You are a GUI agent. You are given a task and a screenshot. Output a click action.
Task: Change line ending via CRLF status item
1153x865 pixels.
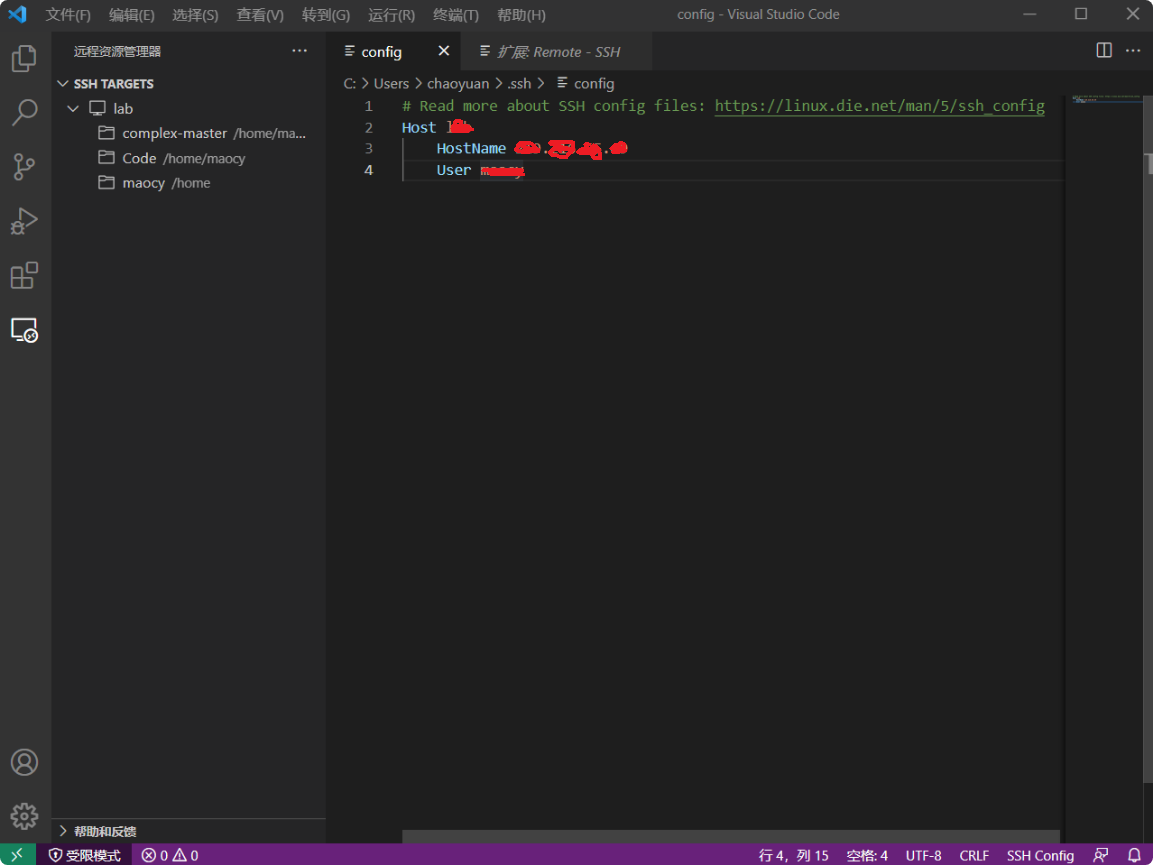point(974,855)
